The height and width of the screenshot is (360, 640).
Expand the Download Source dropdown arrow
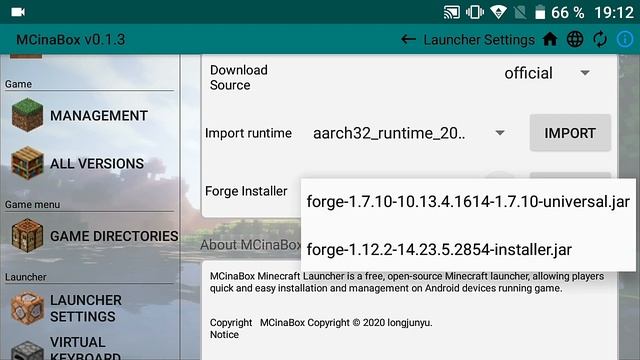pyautogui.click(x=585, y=73)
